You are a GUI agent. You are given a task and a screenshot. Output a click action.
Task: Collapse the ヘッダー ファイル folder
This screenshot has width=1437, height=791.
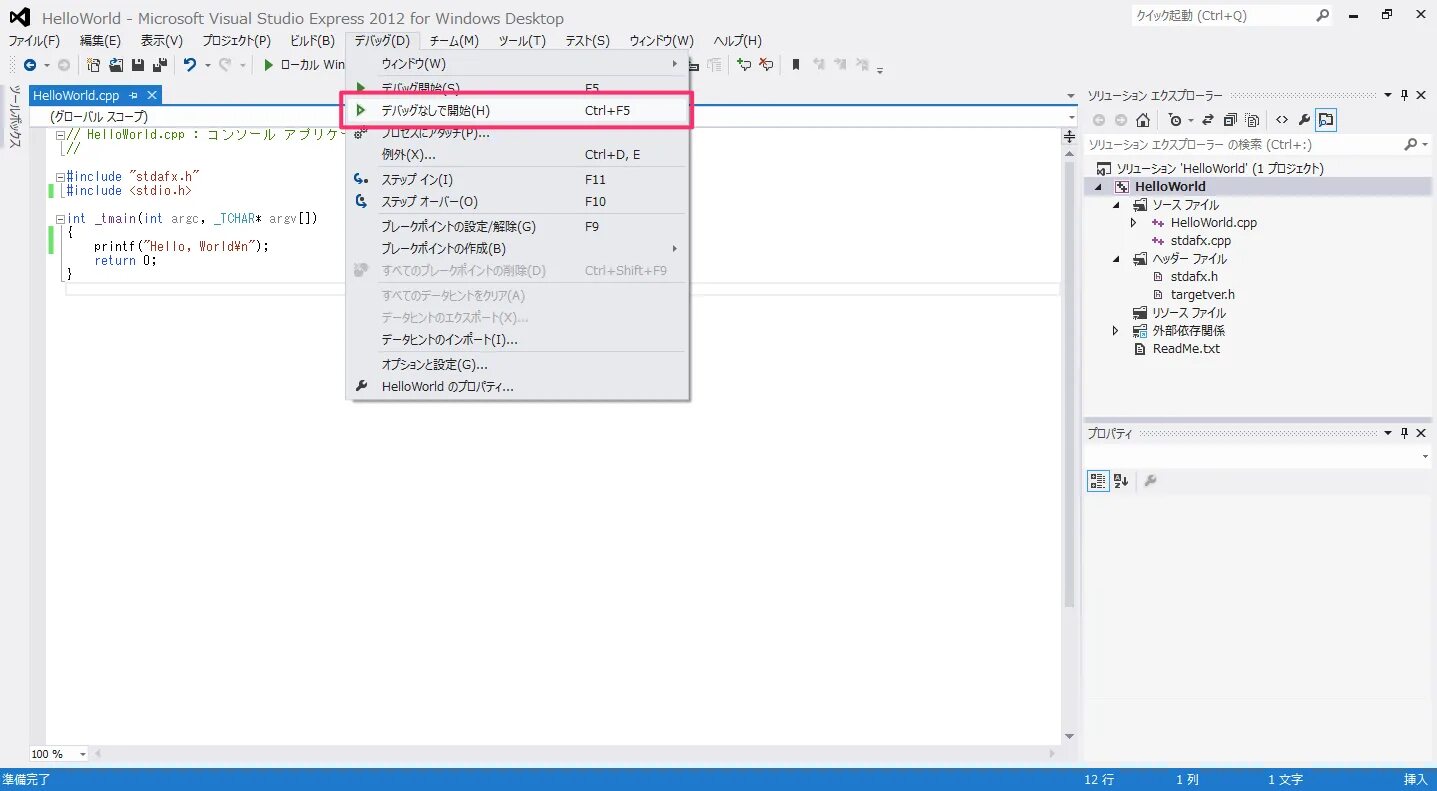tap(1117, 259)
